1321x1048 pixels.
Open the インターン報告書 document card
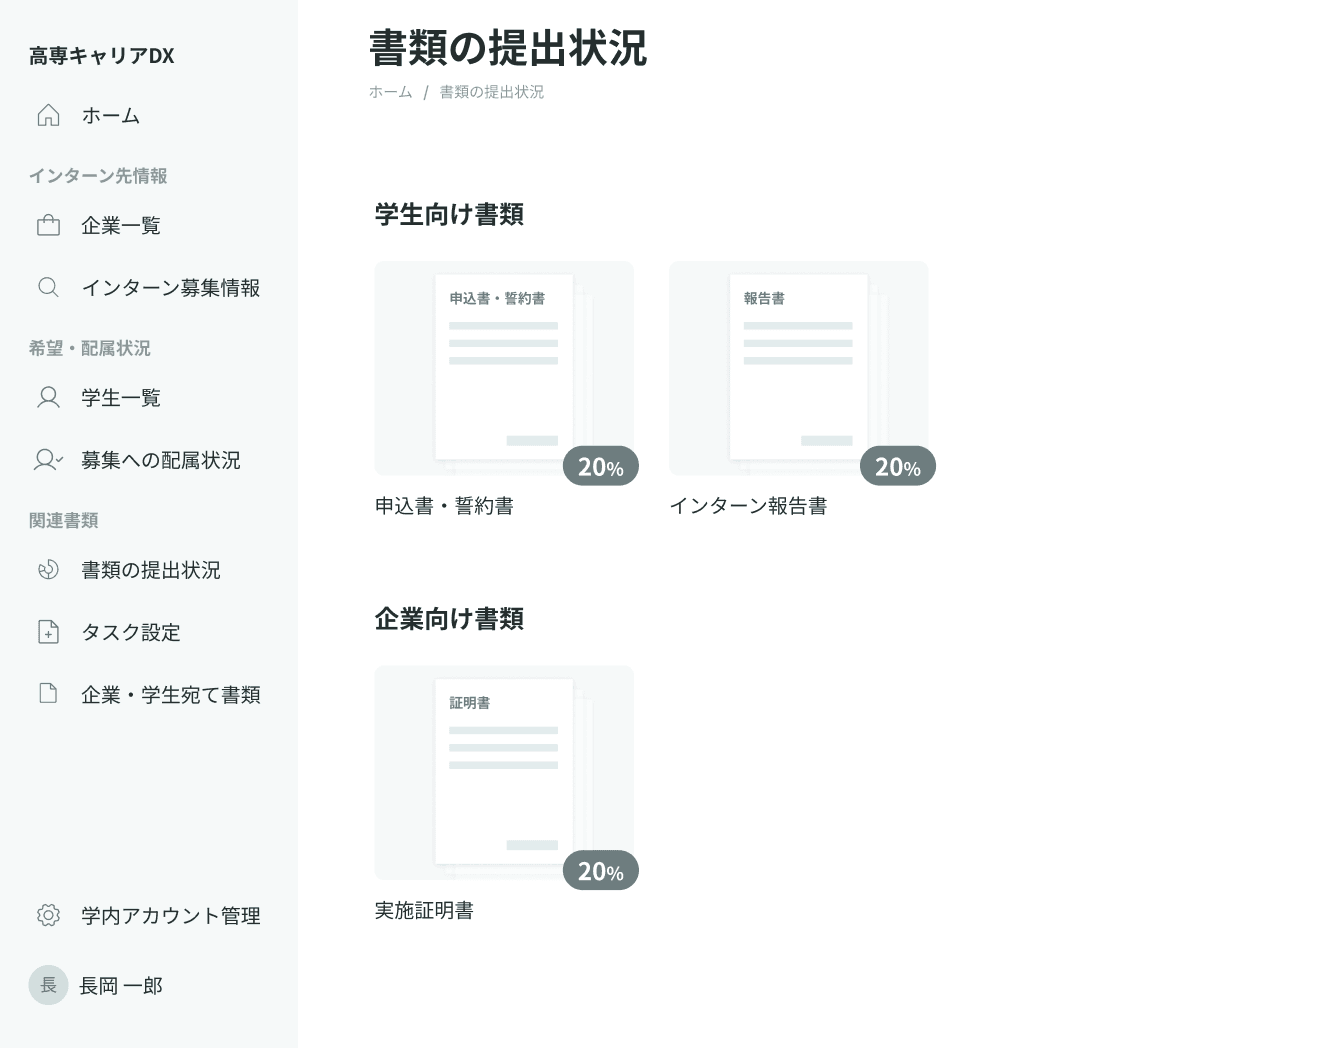tap(798, 368)
